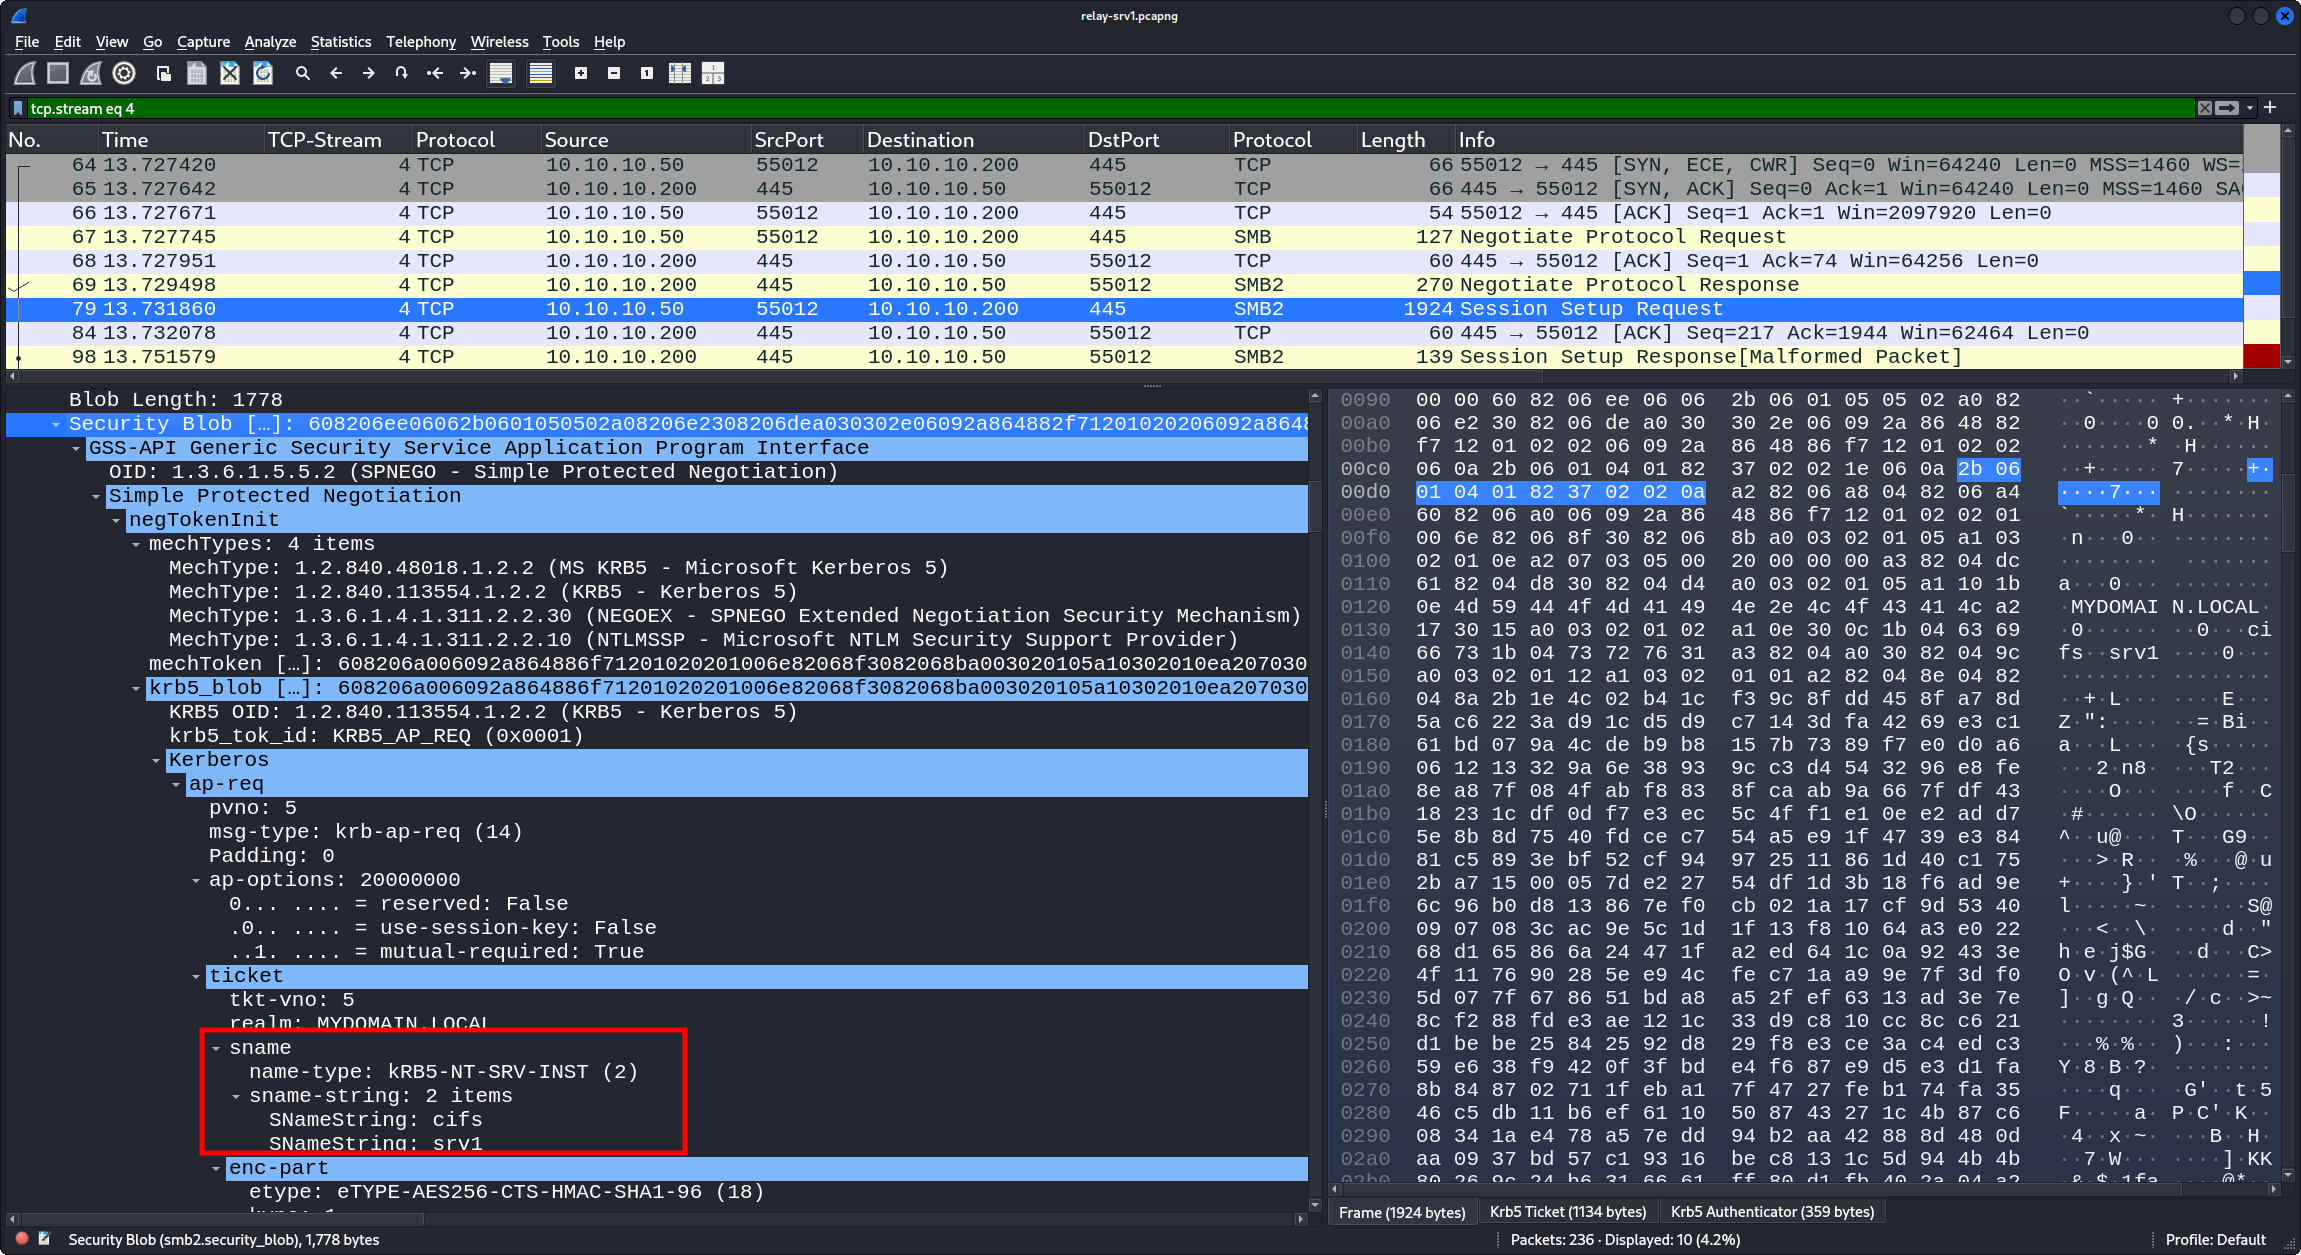Go back in packet history
The height and width of the screenshot is (1255, 2301).
[x=336, y=73]
